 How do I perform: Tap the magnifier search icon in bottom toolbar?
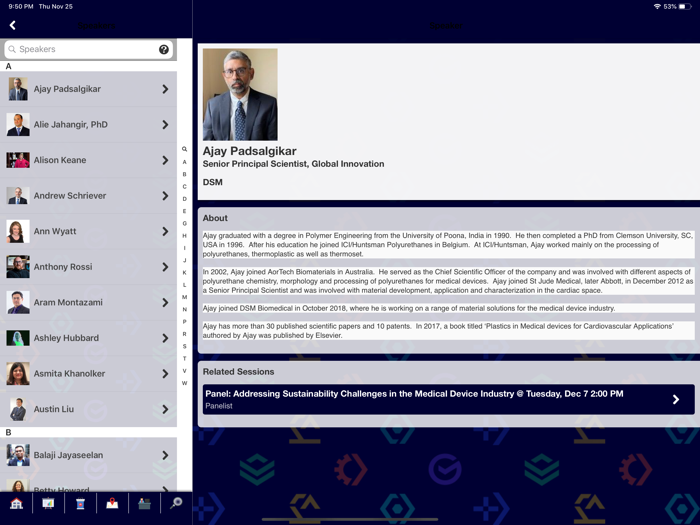(176, 503)
